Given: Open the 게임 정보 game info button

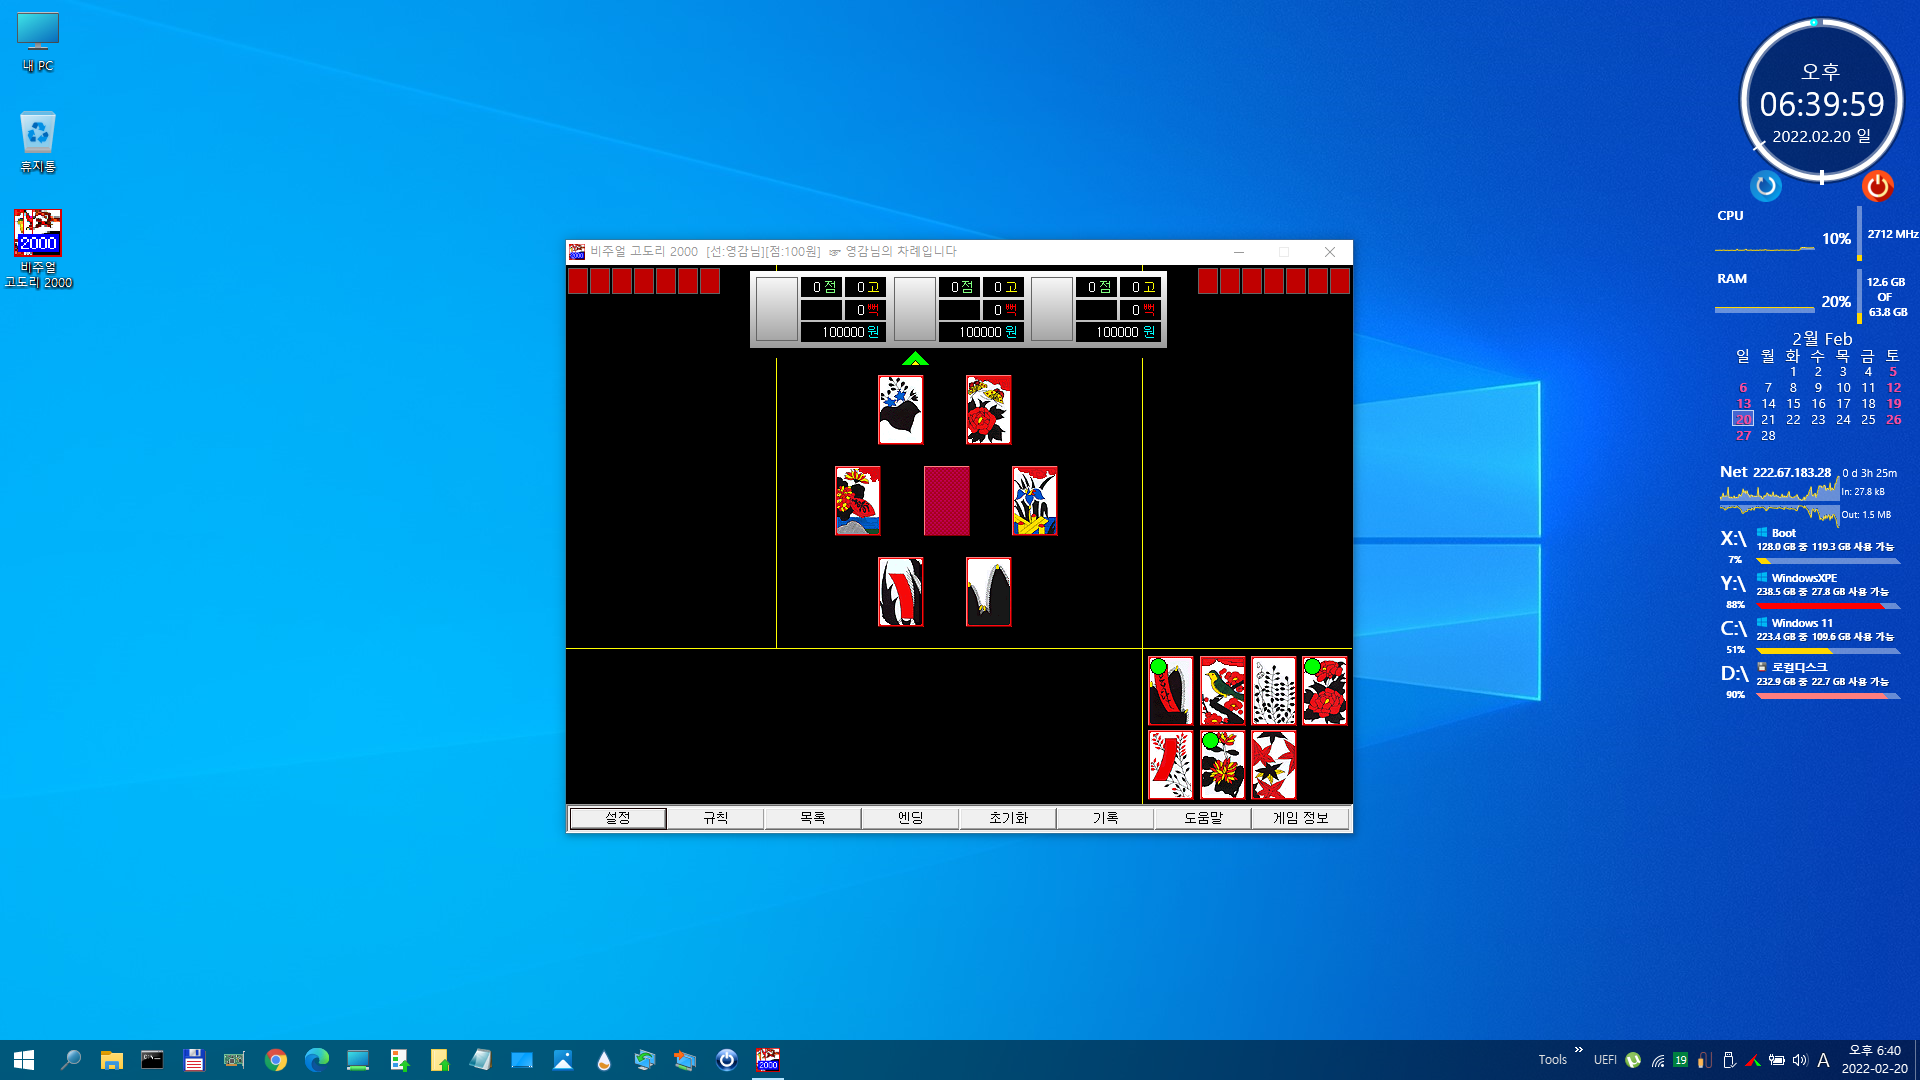Looking at the screenshot, I should click(x=1300, y=818).
